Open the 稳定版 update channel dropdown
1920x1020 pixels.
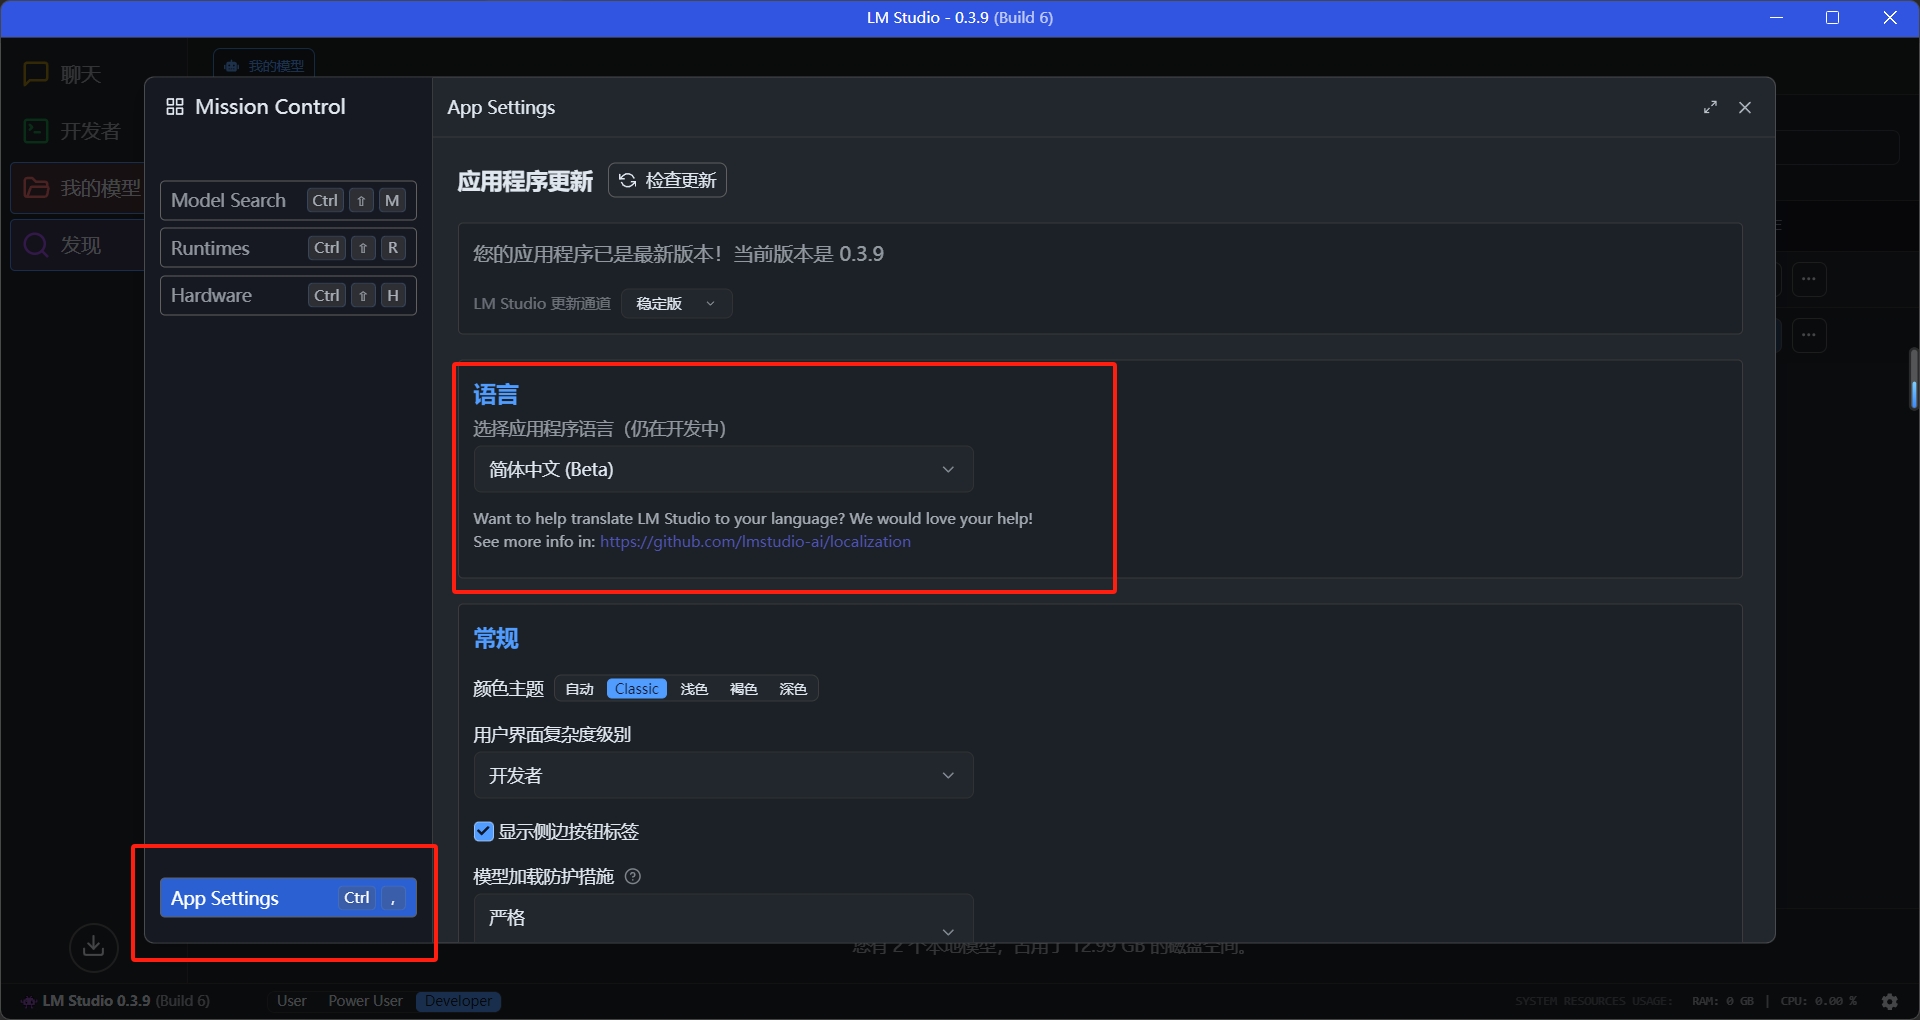677,303
